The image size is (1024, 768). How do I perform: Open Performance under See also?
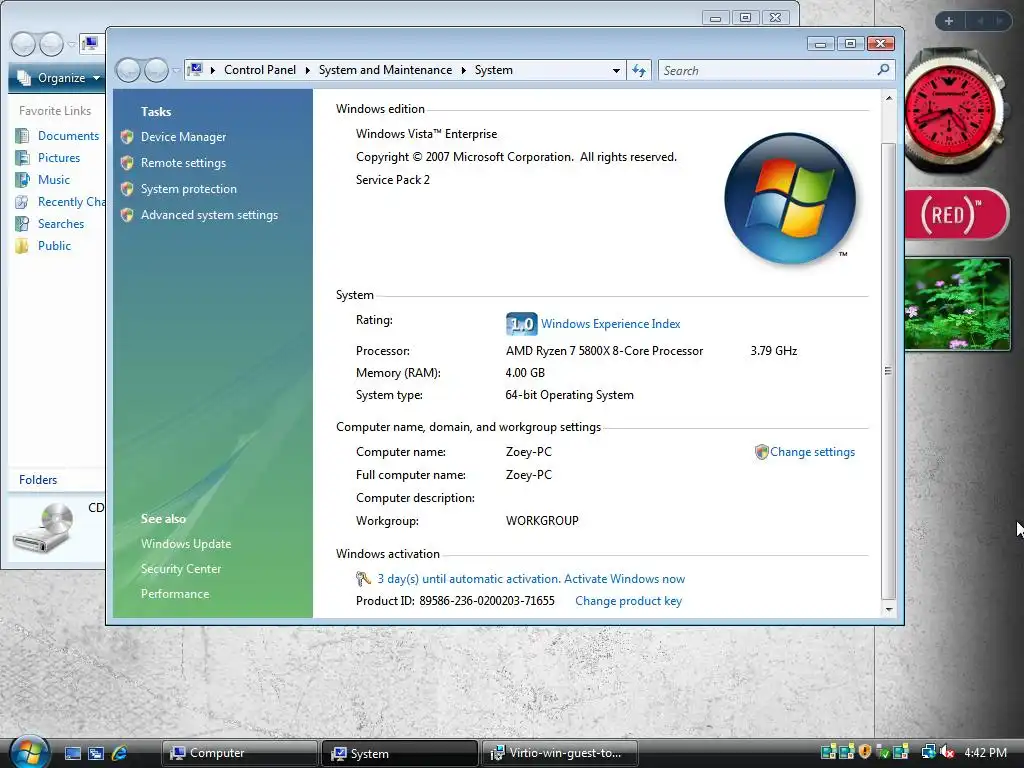coord(175,594)
